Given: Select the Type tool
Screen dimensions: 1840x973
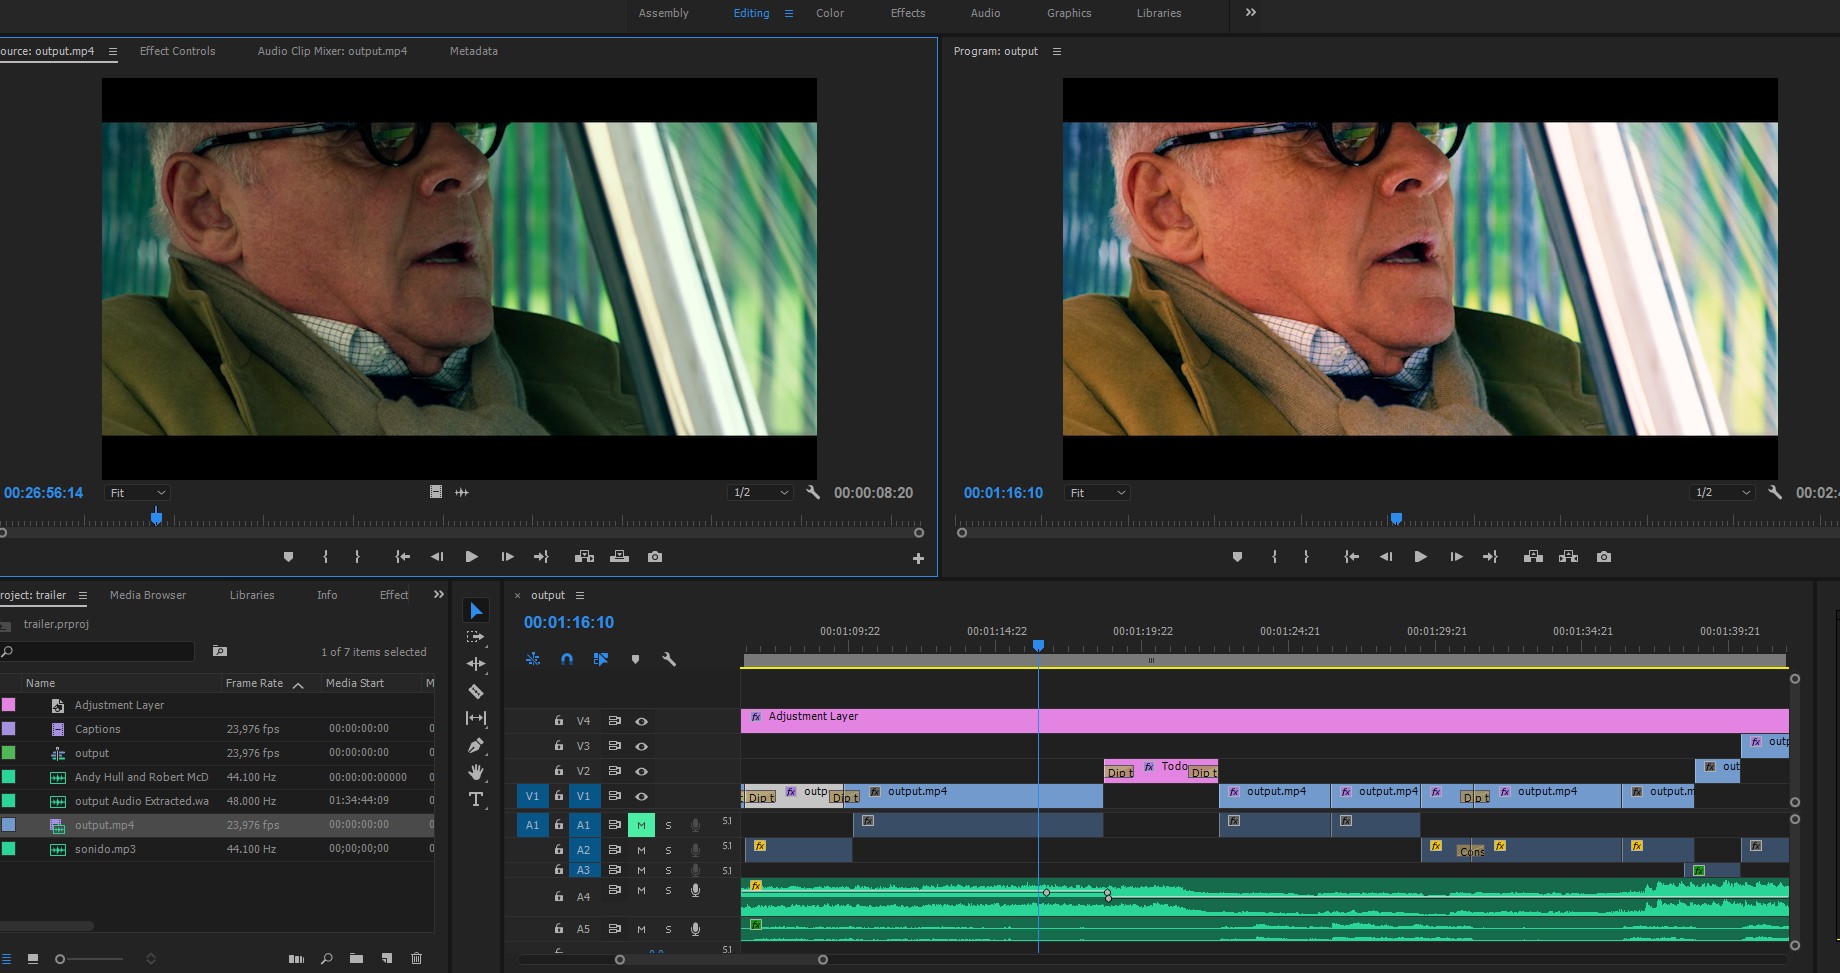Looking at the screenshot, I should [x=476, y=799].
